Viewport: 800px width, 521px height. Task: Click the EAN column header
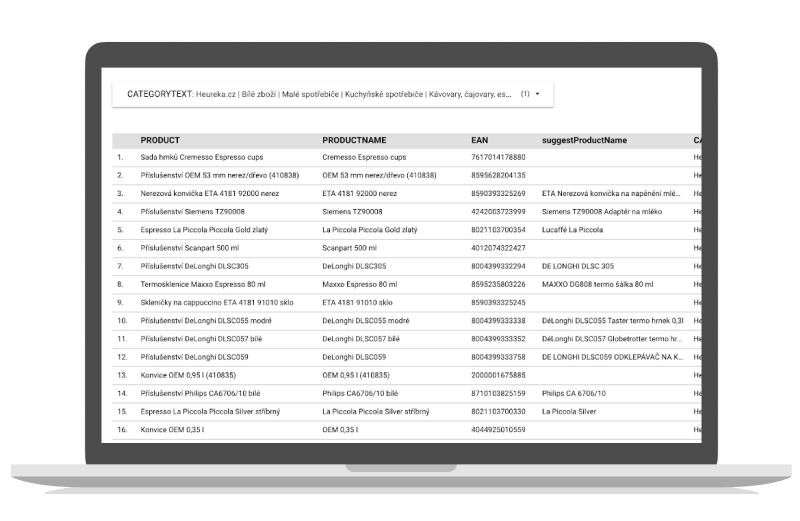pyautogui.click(x=480, y=140)
